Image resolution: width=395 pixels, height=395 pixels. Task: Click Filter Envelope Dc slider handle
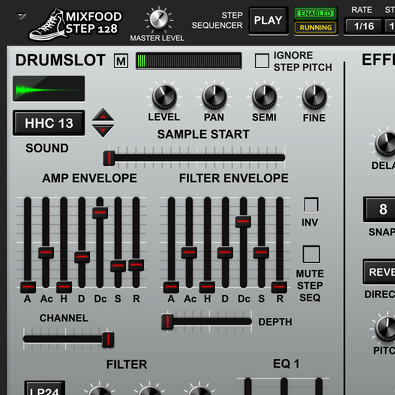pos(243,221)
